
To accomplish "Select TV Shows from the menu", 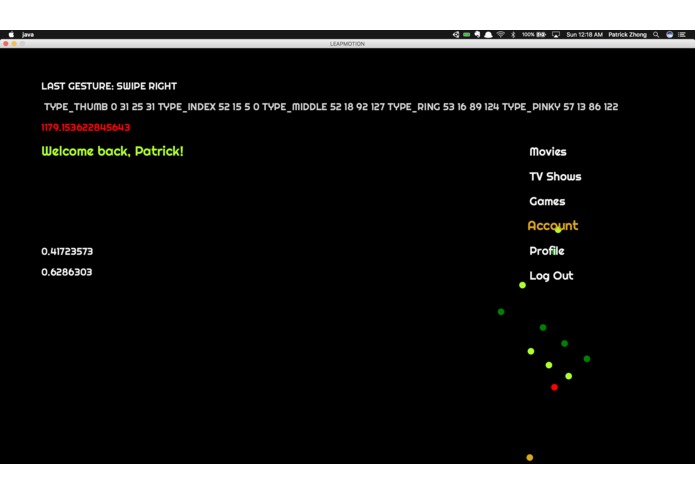I will [x=555, y=176].
